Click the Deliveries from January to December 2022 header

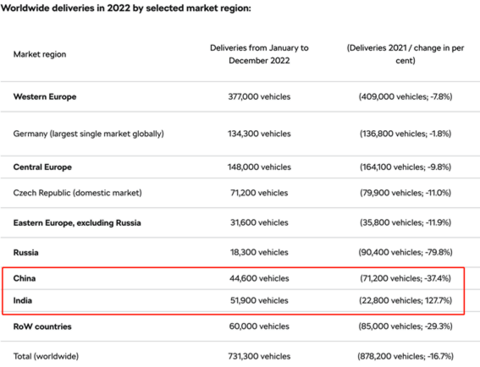(x=259, y=54)
